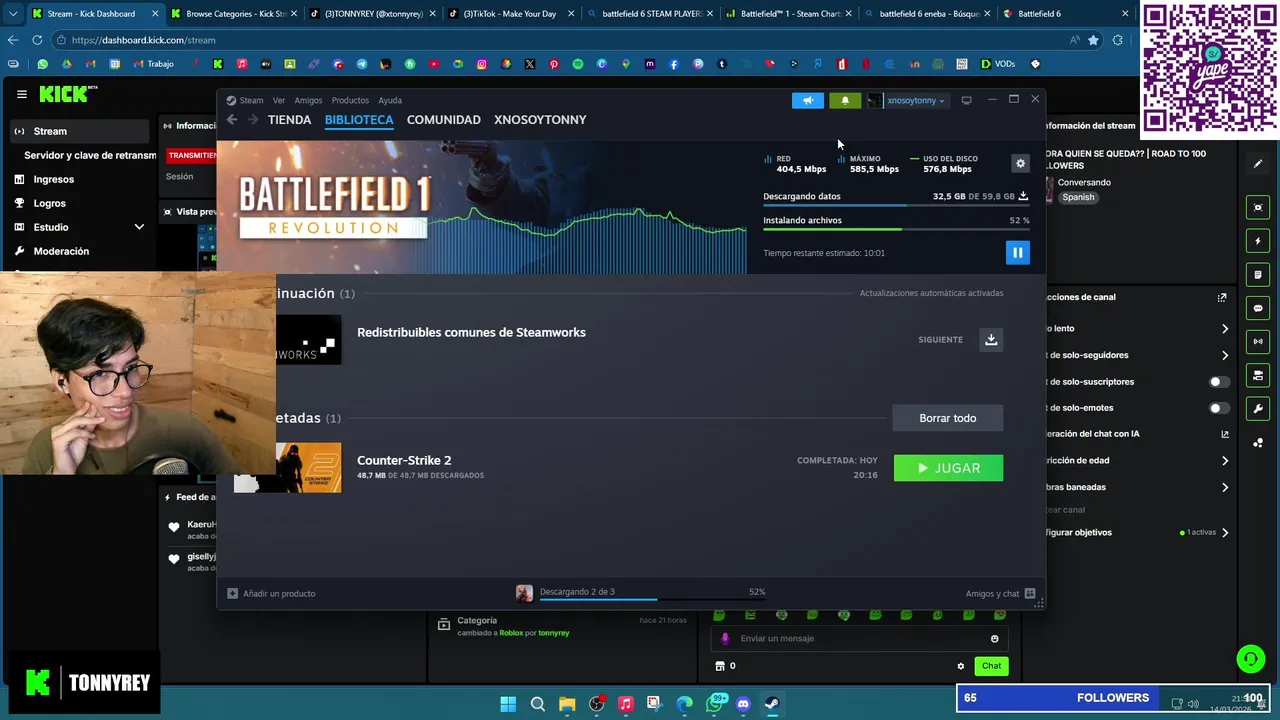Click the green support headset button
Image resolution: width=1280 pixels, height=720 pixels.
(x=1250, y=659)
